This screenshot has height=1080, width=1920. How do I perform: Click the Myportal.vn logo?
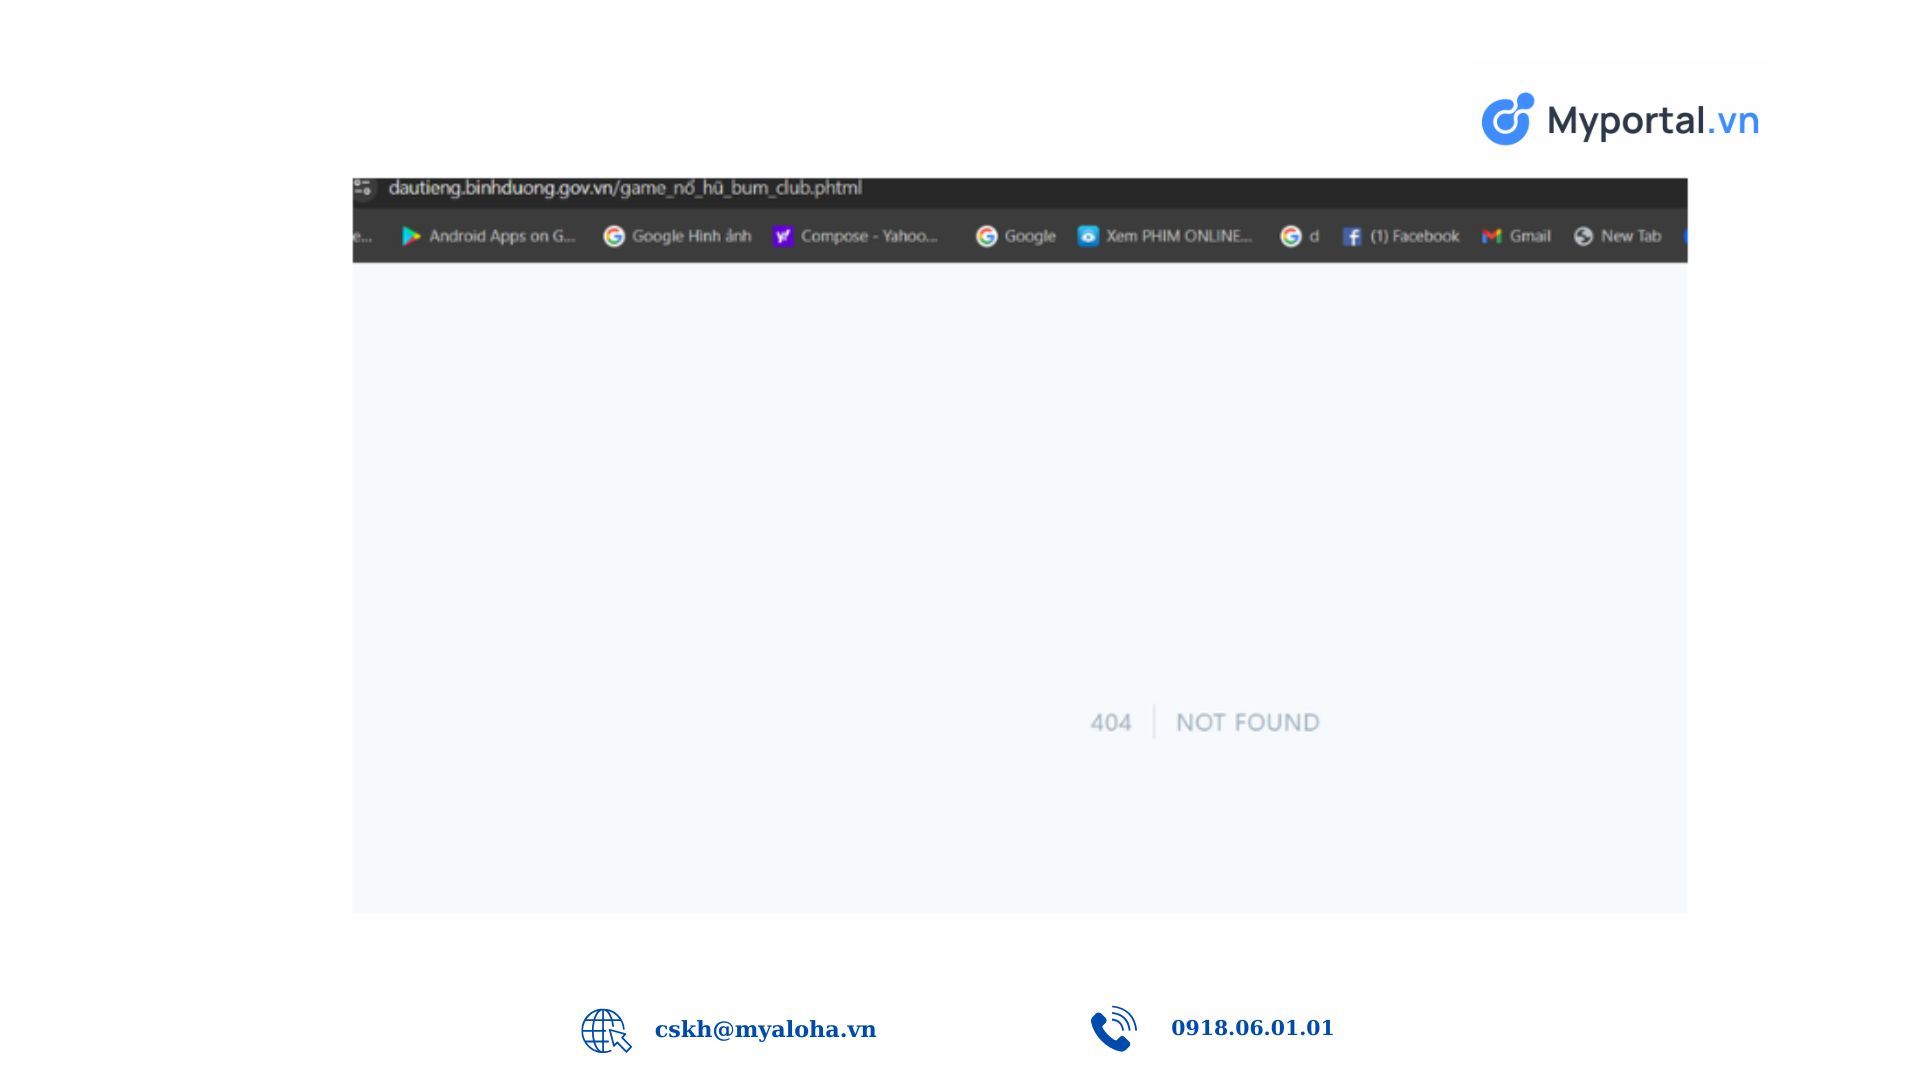[1620, 120]
